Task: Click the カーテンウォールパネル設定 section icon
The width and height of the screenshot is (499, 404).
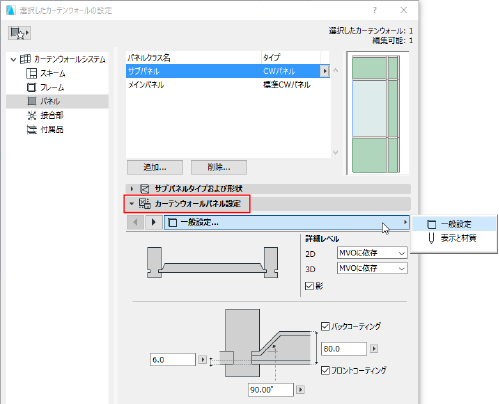Action: coord(145,203)
